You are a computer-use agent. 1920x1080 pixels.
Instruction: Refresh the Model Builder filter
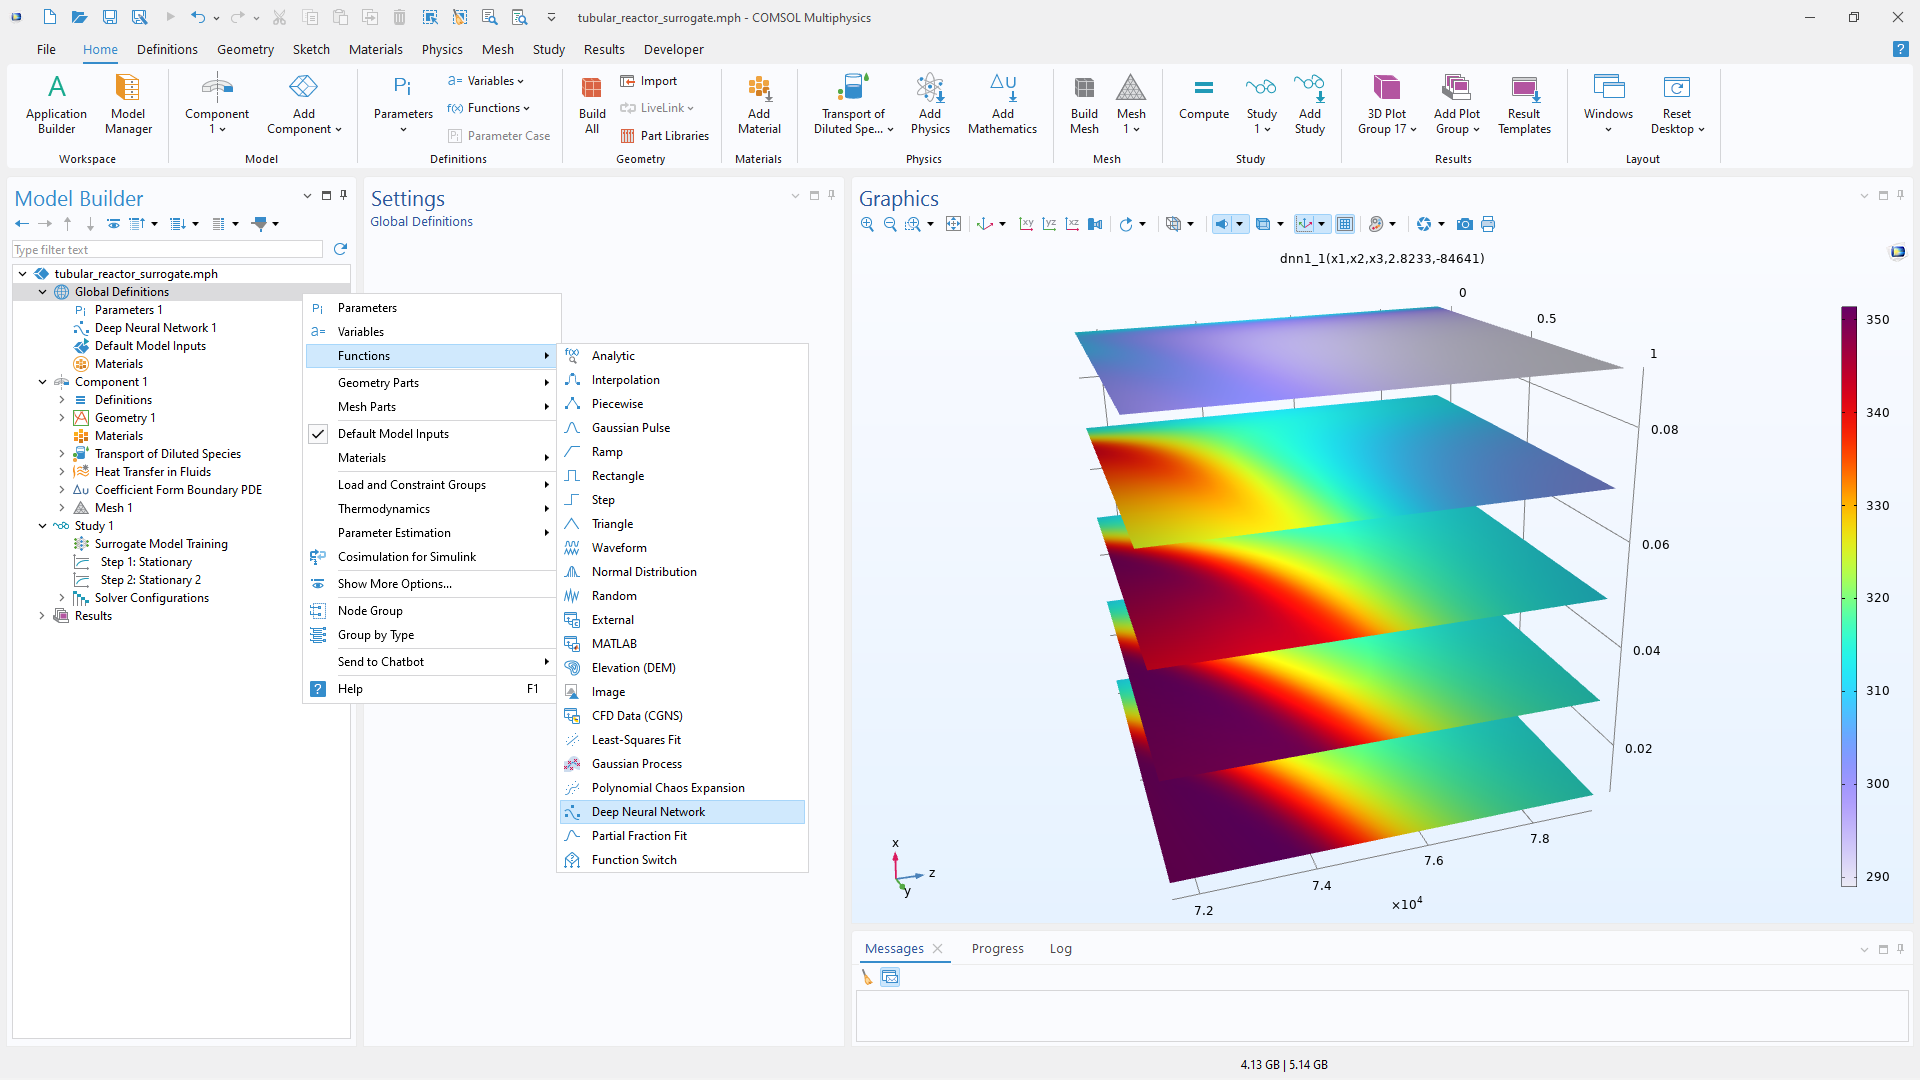click(x=340, y=249)
